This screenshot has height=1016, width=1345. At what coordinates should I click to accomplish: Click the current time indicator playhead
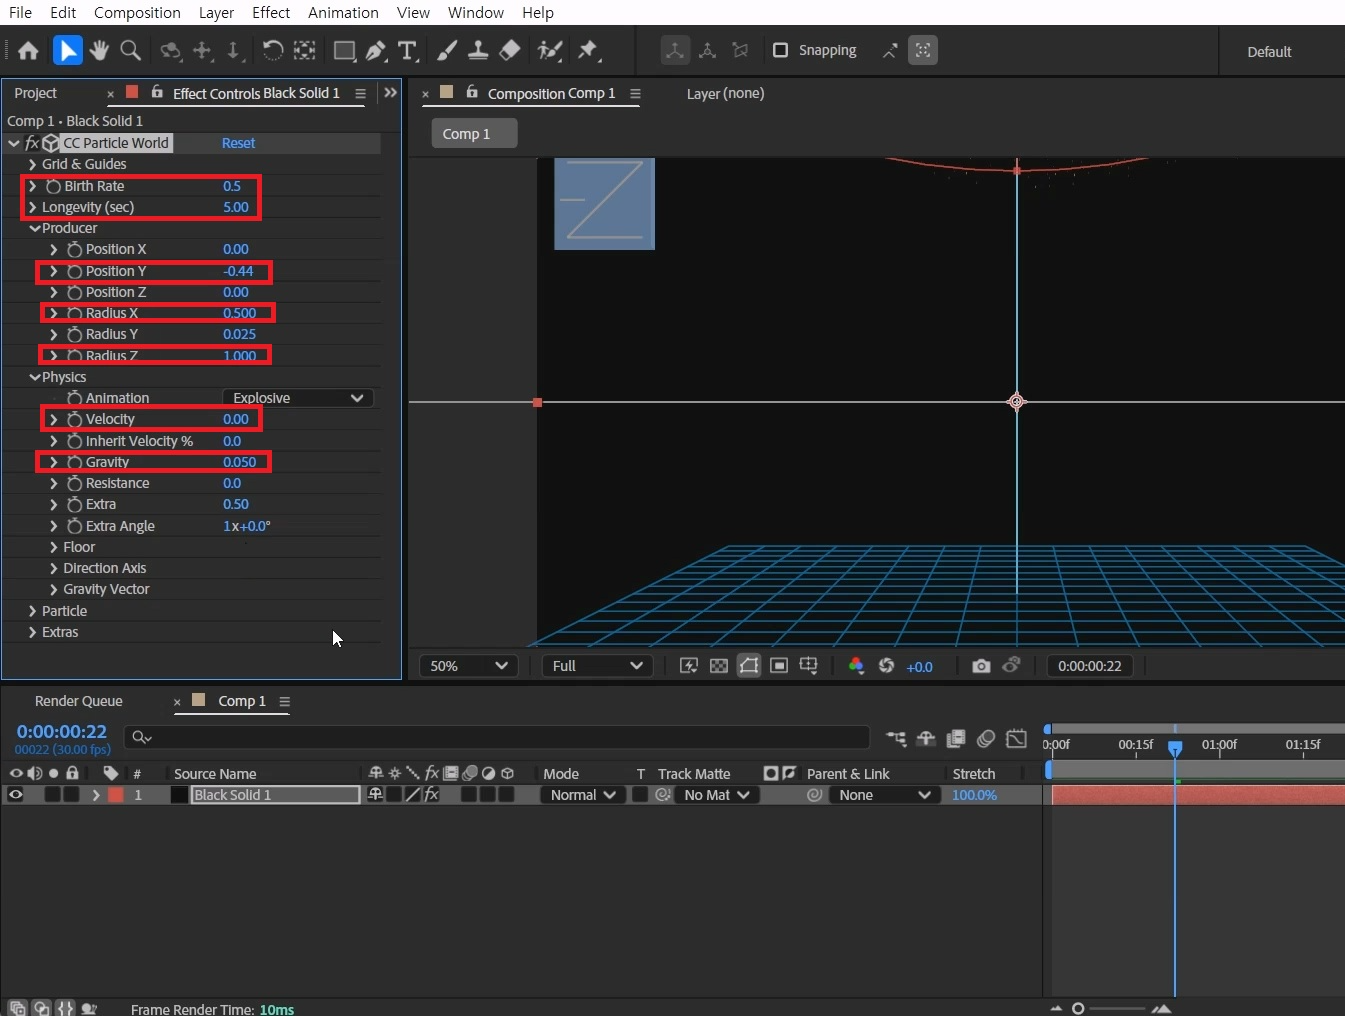point(1175,747)
